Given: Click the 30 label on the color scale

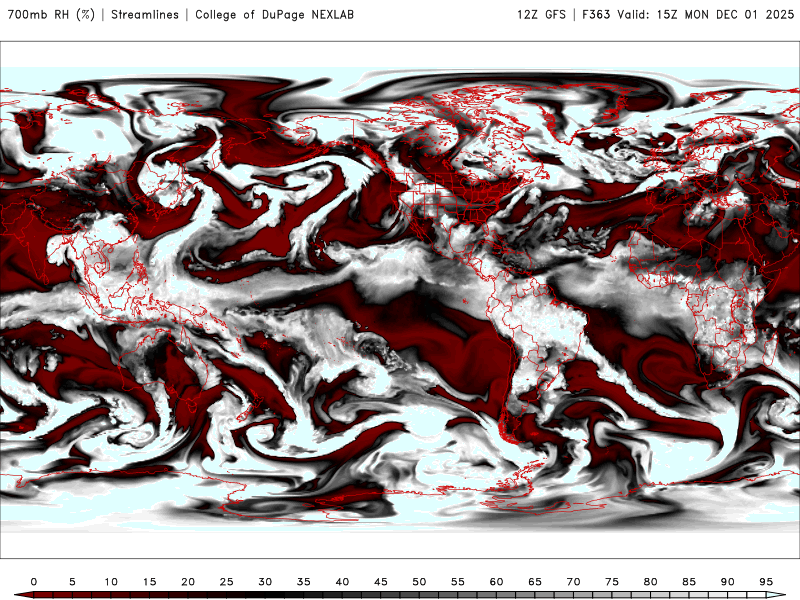Looking at the screenshot, I should pos(265,582).
